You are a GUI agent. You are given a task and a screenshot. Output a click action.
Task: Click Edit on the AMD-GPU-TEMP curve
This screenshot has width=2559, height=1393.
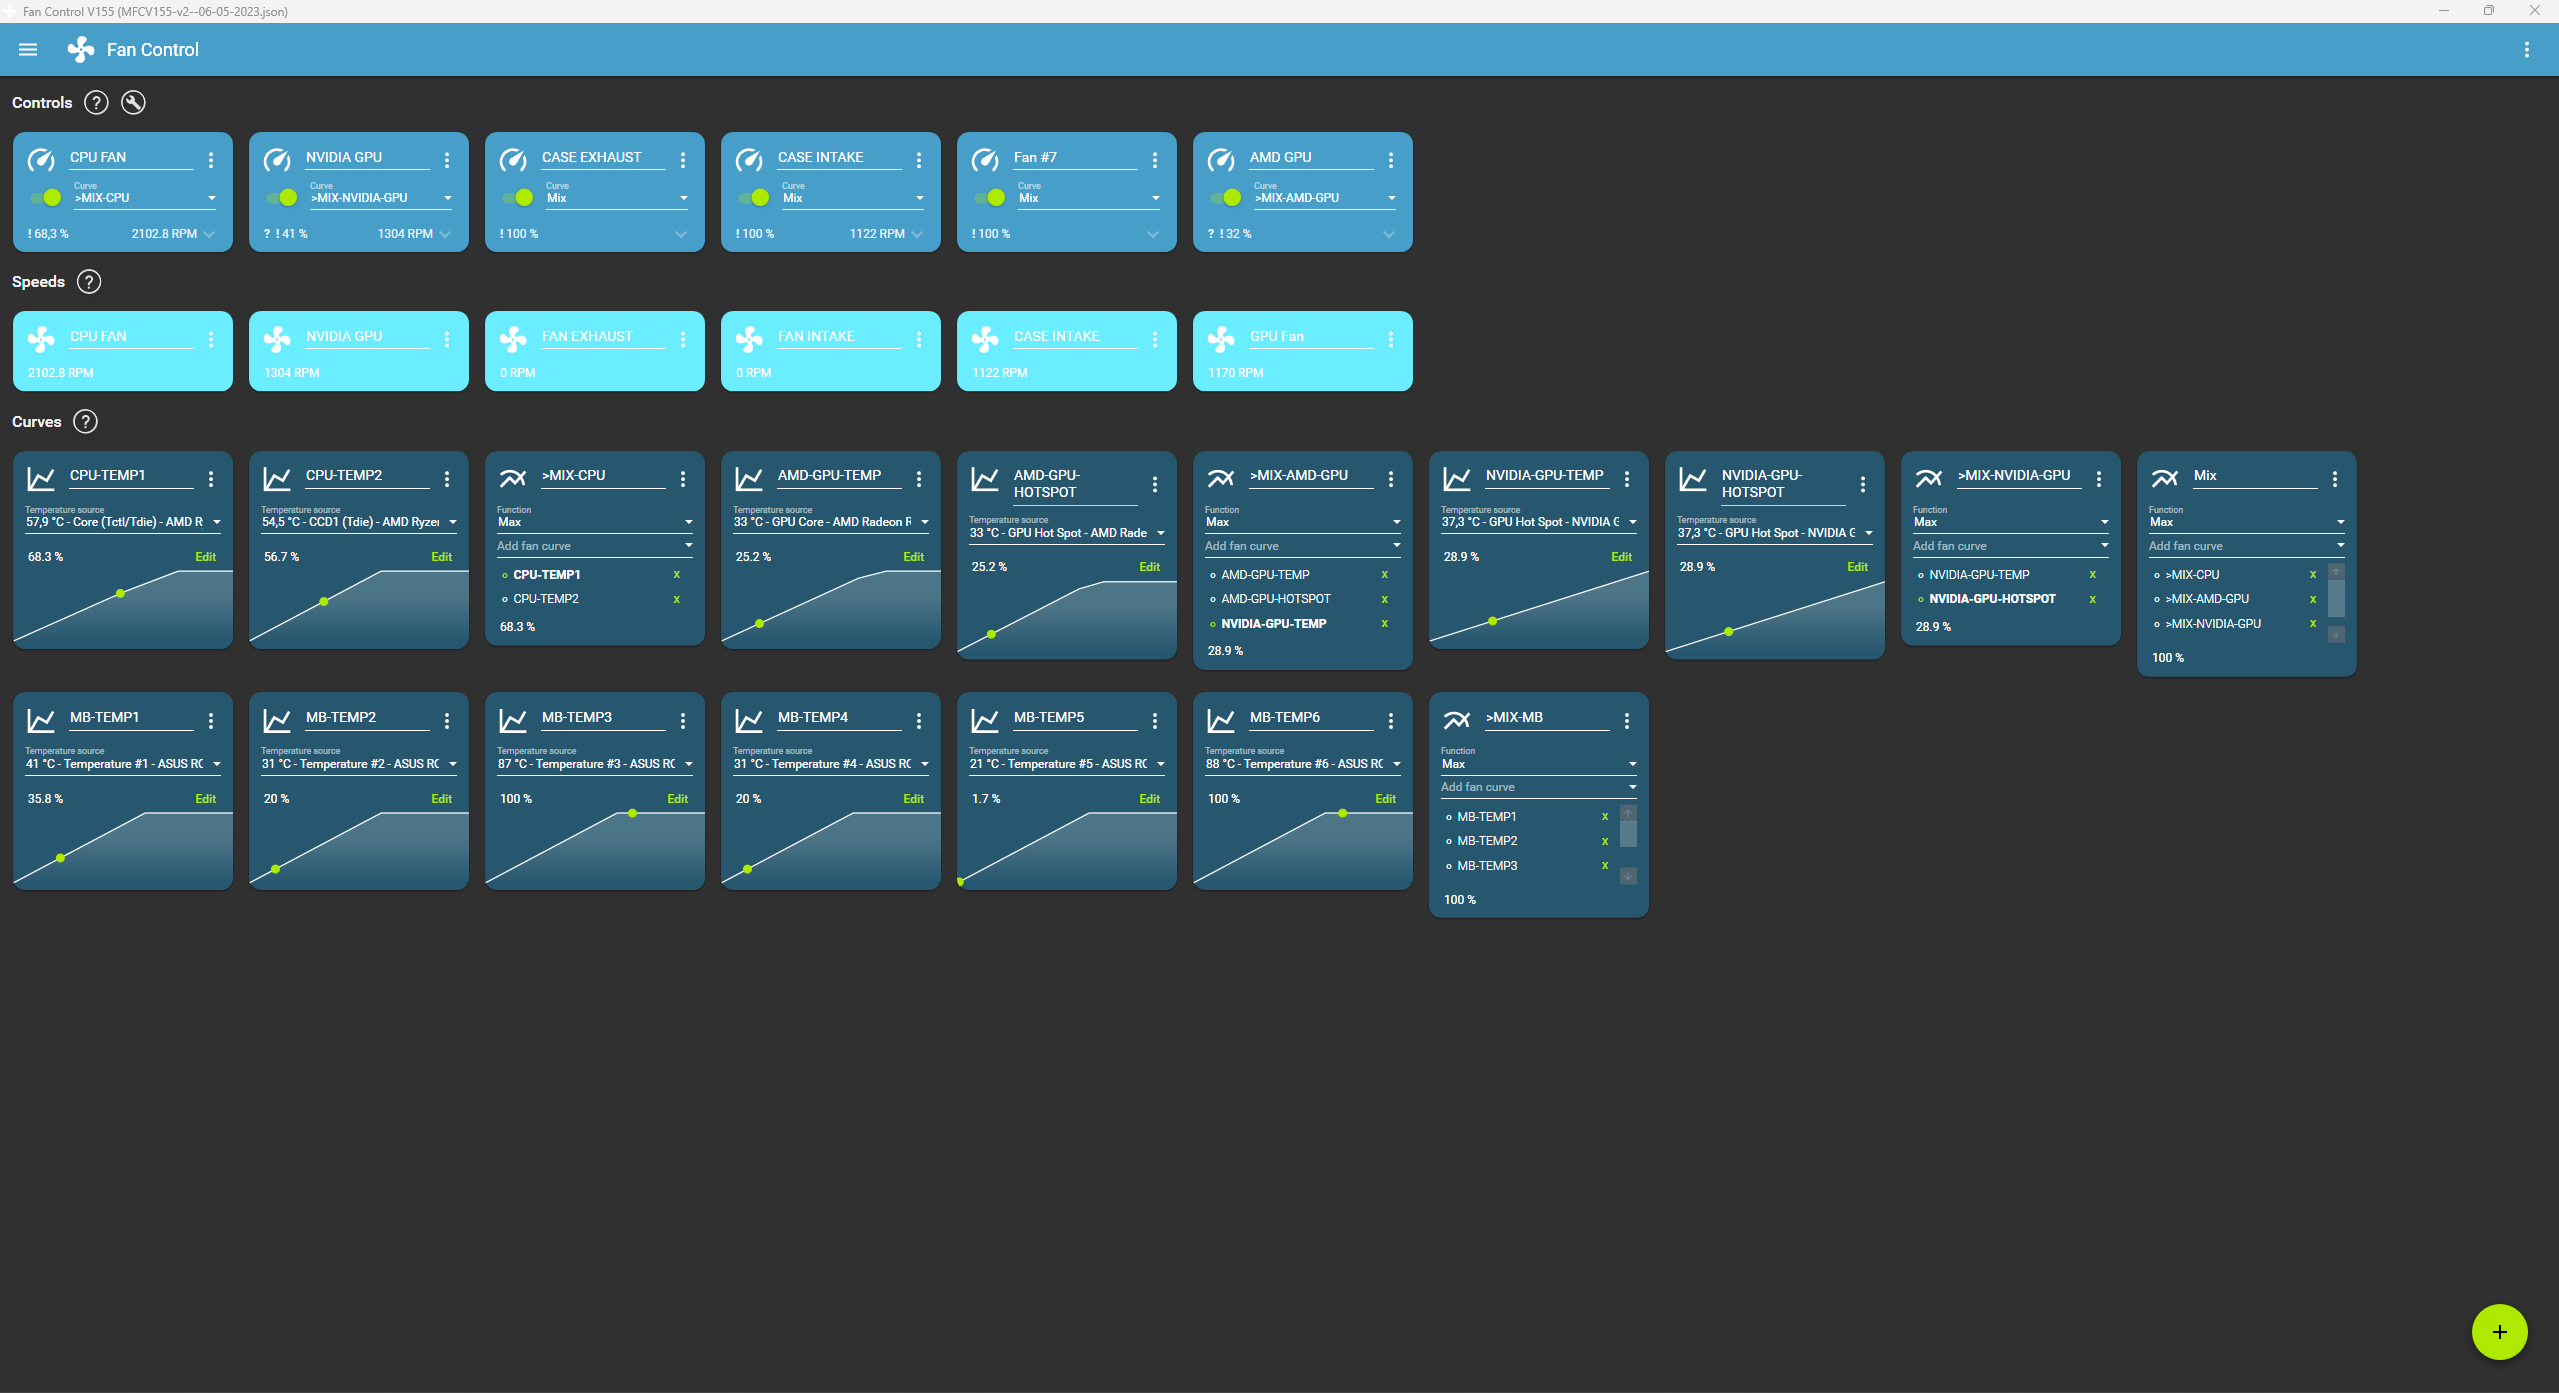pyautogui.click(x=913, y=557)
